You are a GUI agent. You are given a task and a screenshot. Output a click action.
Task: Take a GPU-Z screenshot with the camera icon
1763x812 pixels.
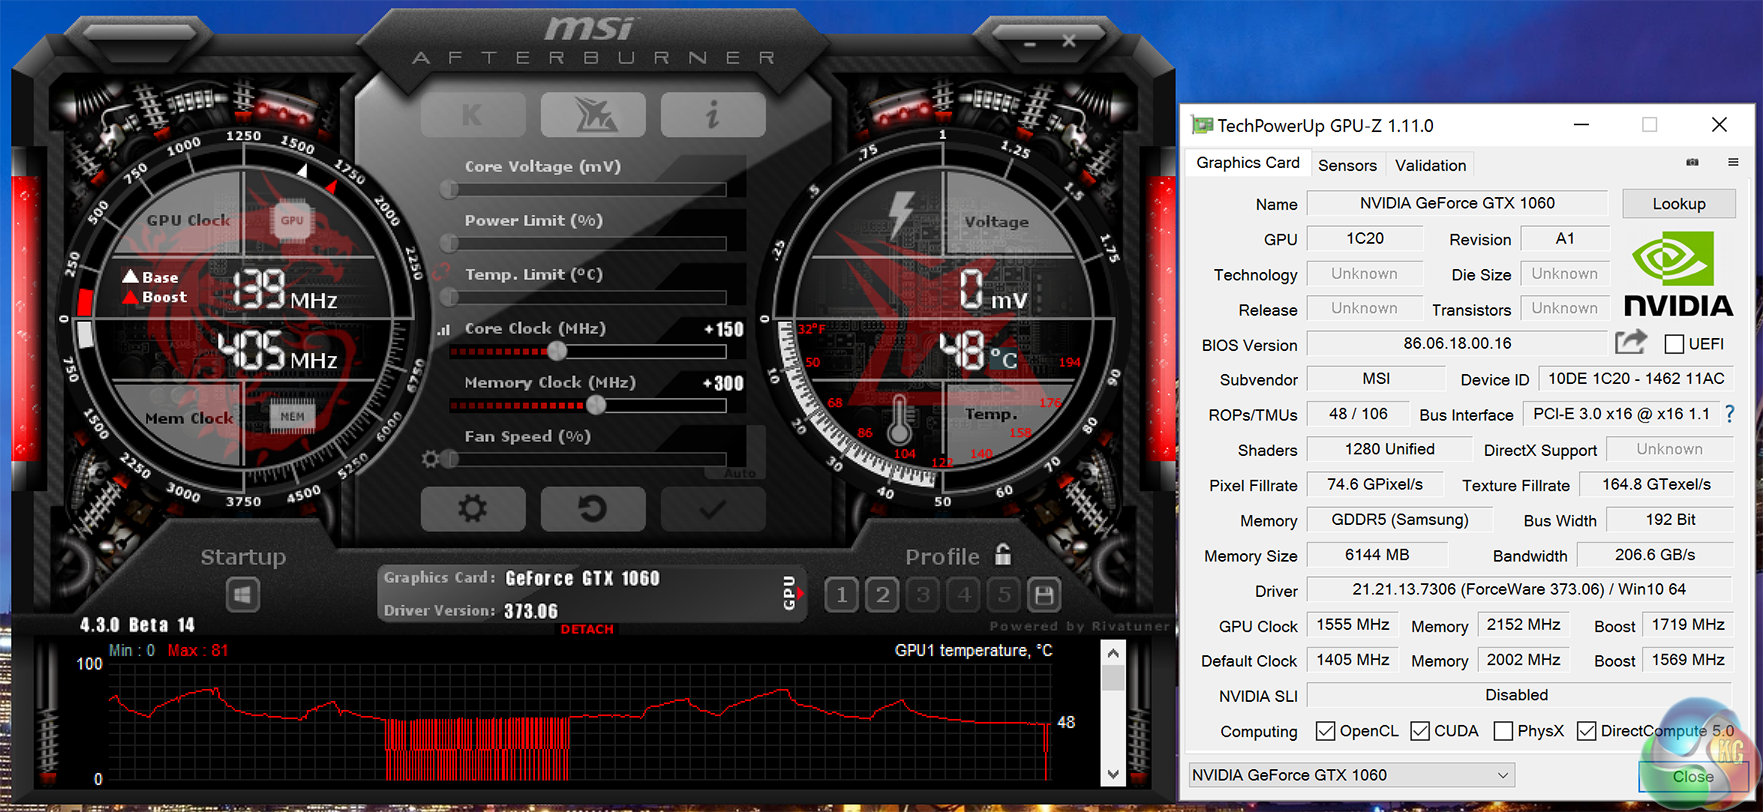click(x=1692, y=162)
